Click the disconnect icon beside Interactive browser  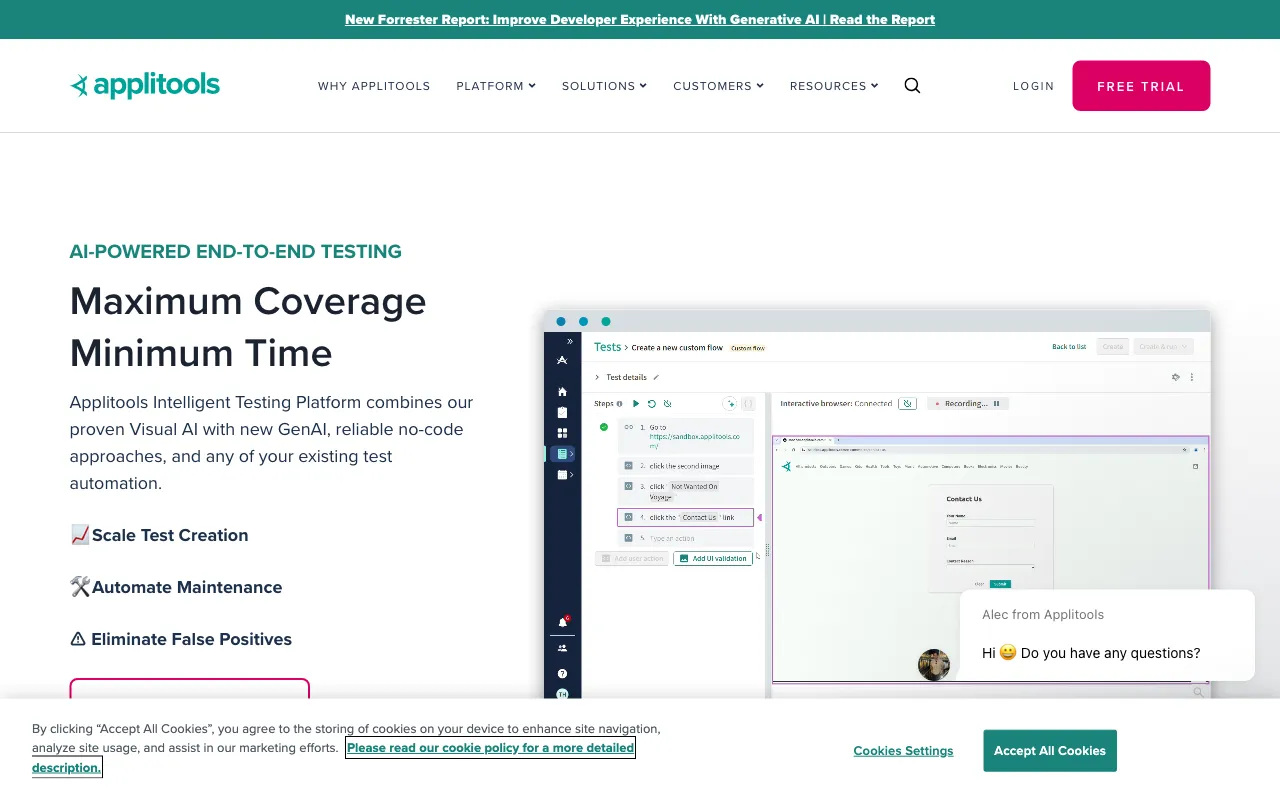[x=907, y=404]
